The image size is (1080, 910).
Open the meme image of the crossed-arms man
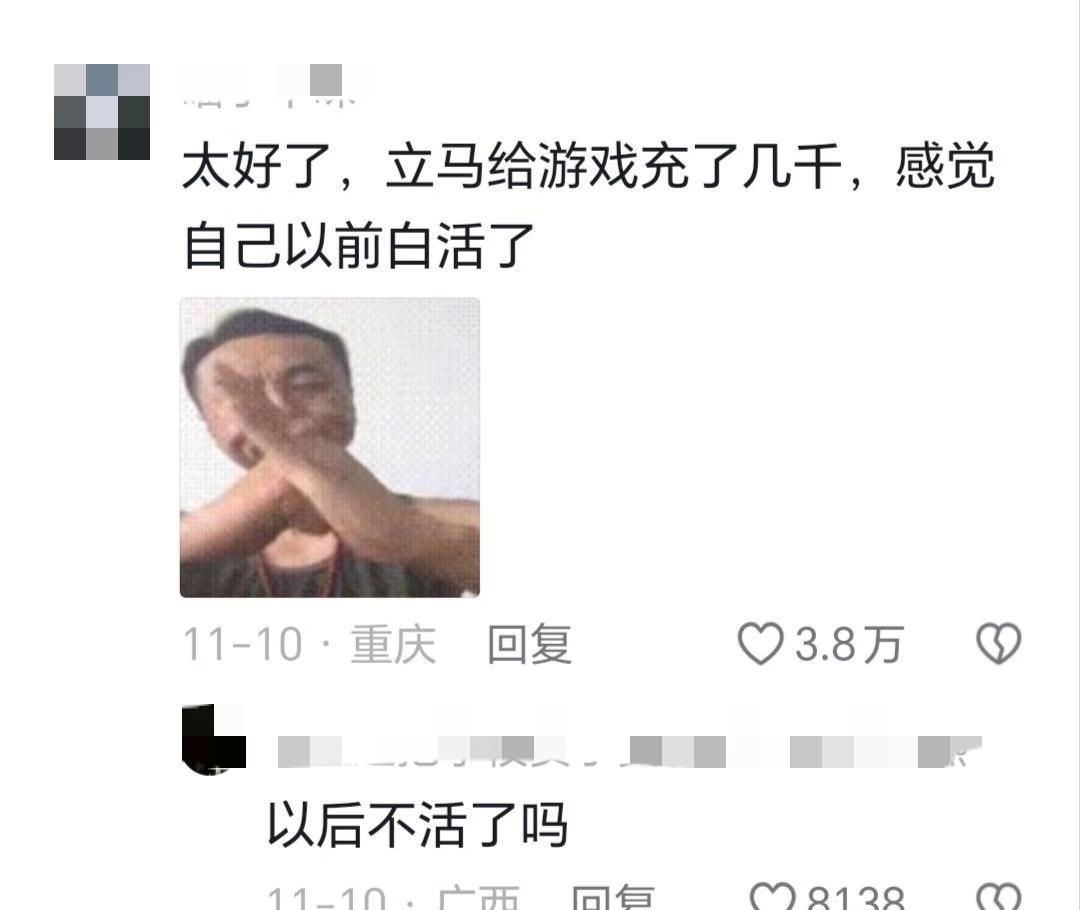(330, 447)
